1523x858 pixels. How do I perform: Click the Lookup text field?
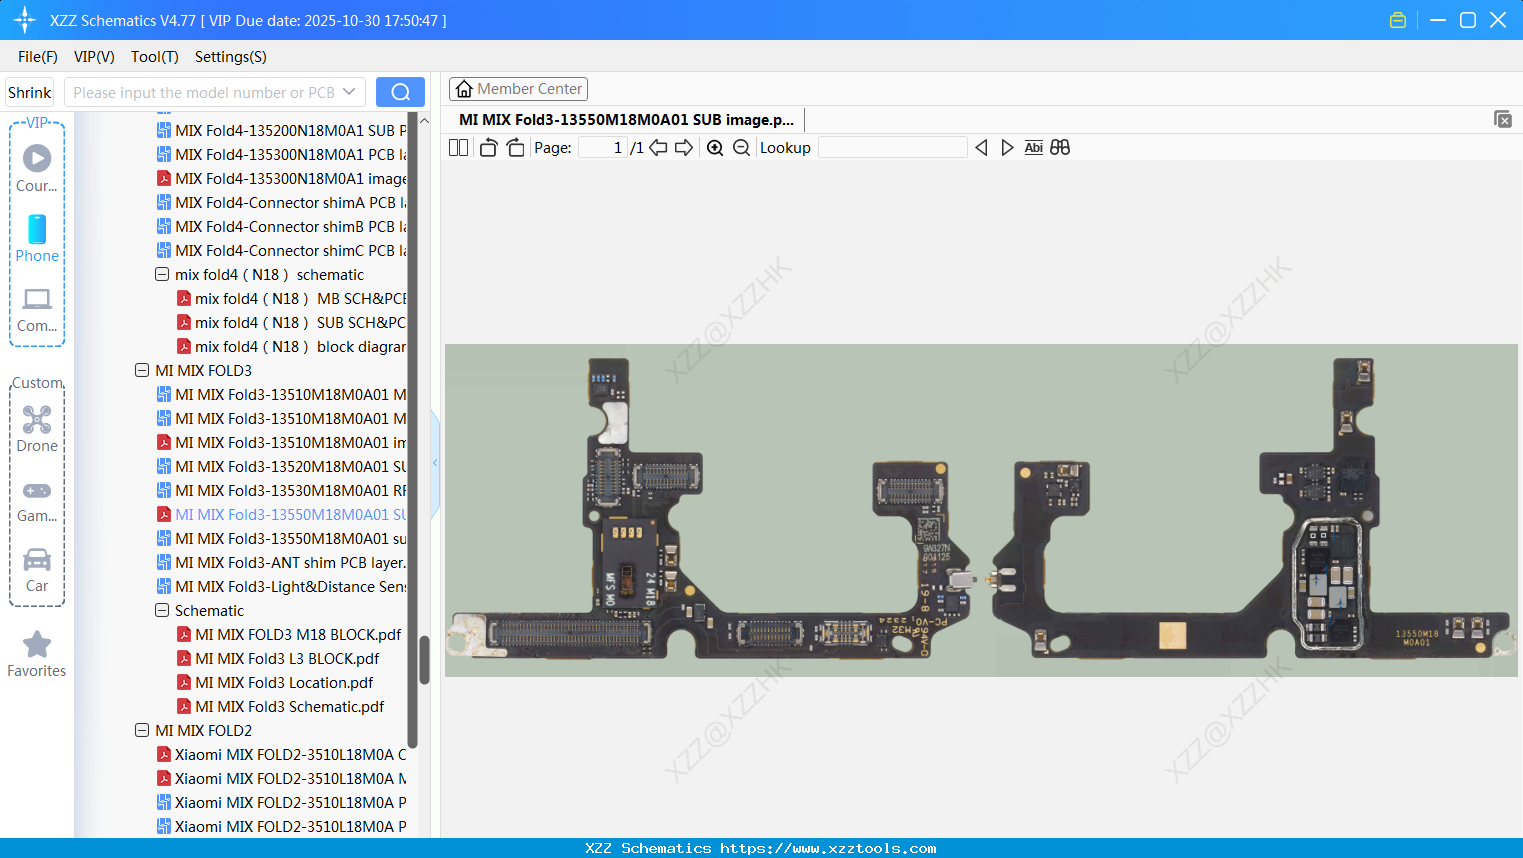(x=892, y=148)
